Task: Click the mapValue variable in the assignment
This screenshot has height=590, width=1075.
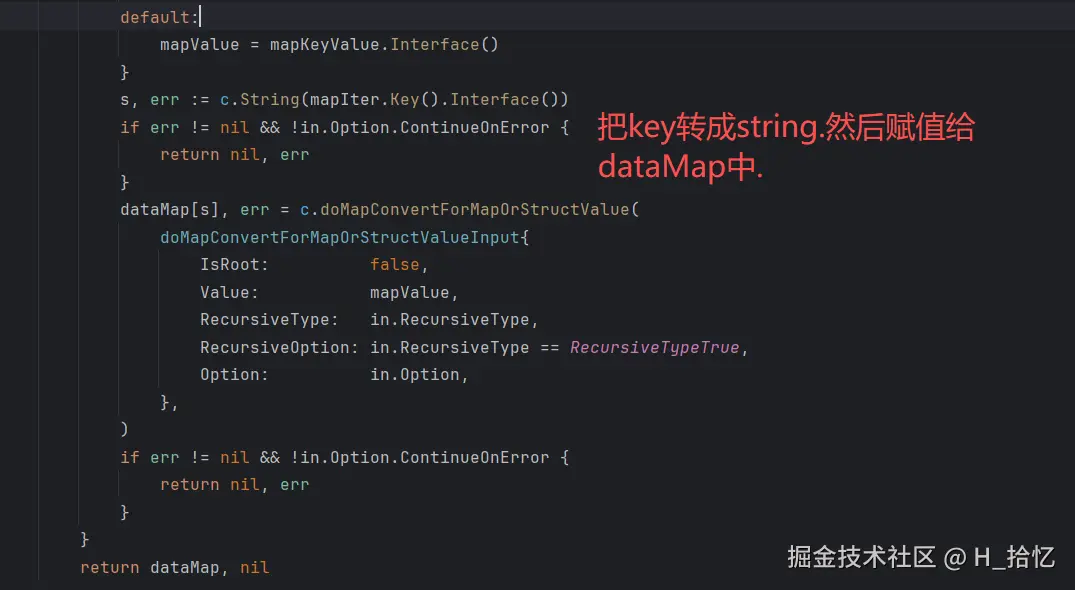Action: [x=200, y=45]
